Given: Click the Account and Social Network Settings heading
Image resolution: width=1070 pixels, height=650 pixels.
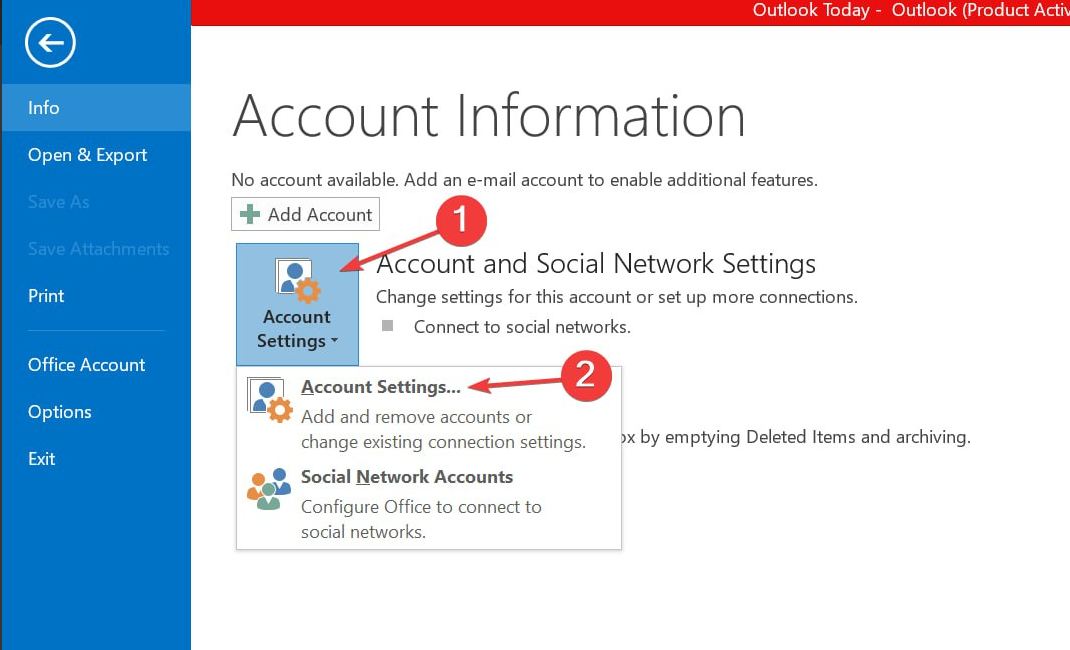Looking at the screenshot, I should point(596,264).
